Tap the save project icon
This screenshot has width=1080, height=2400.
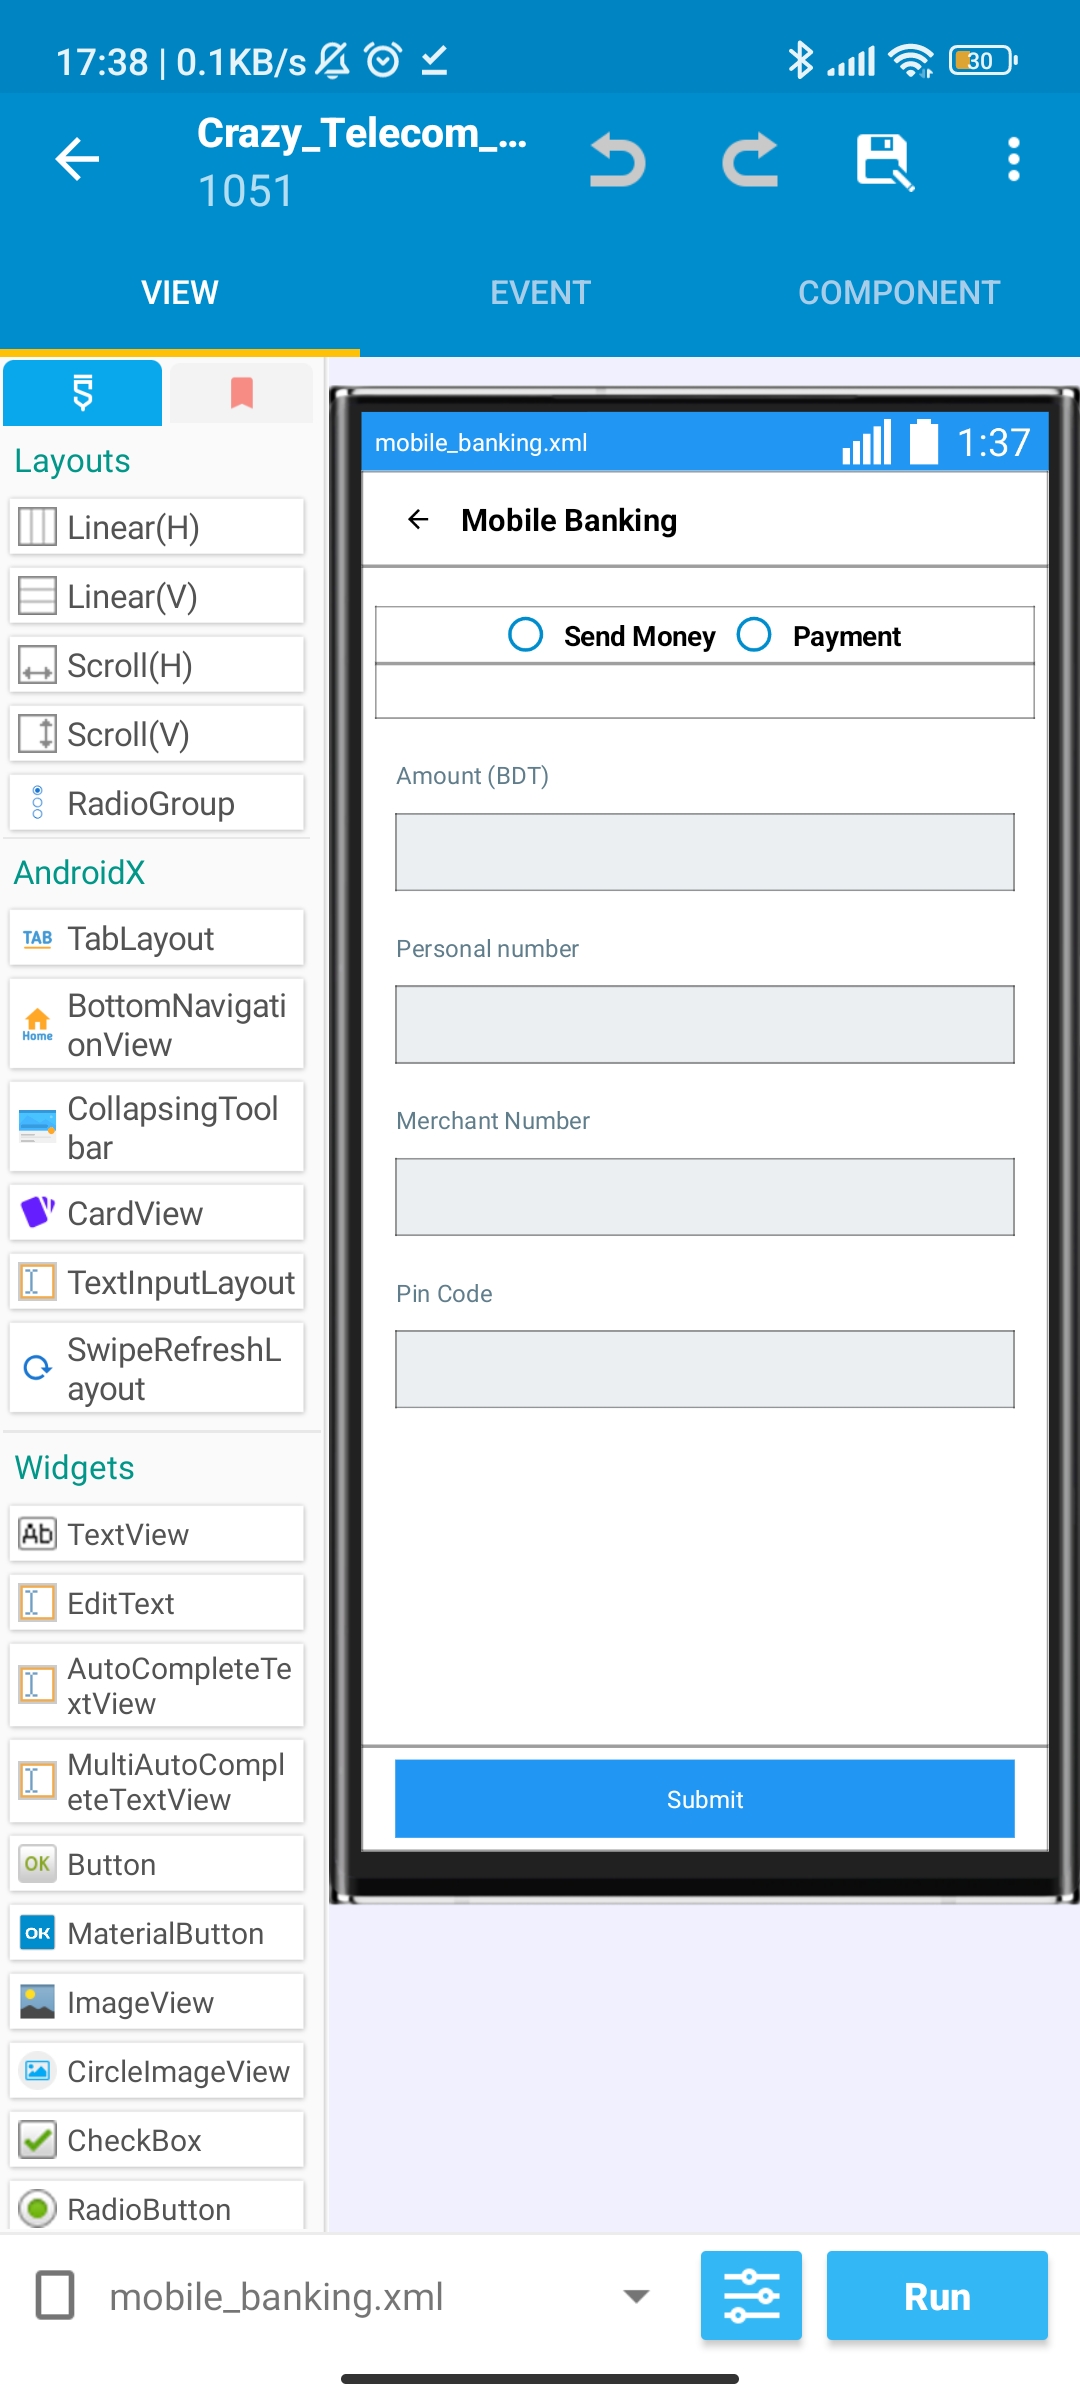884,160
